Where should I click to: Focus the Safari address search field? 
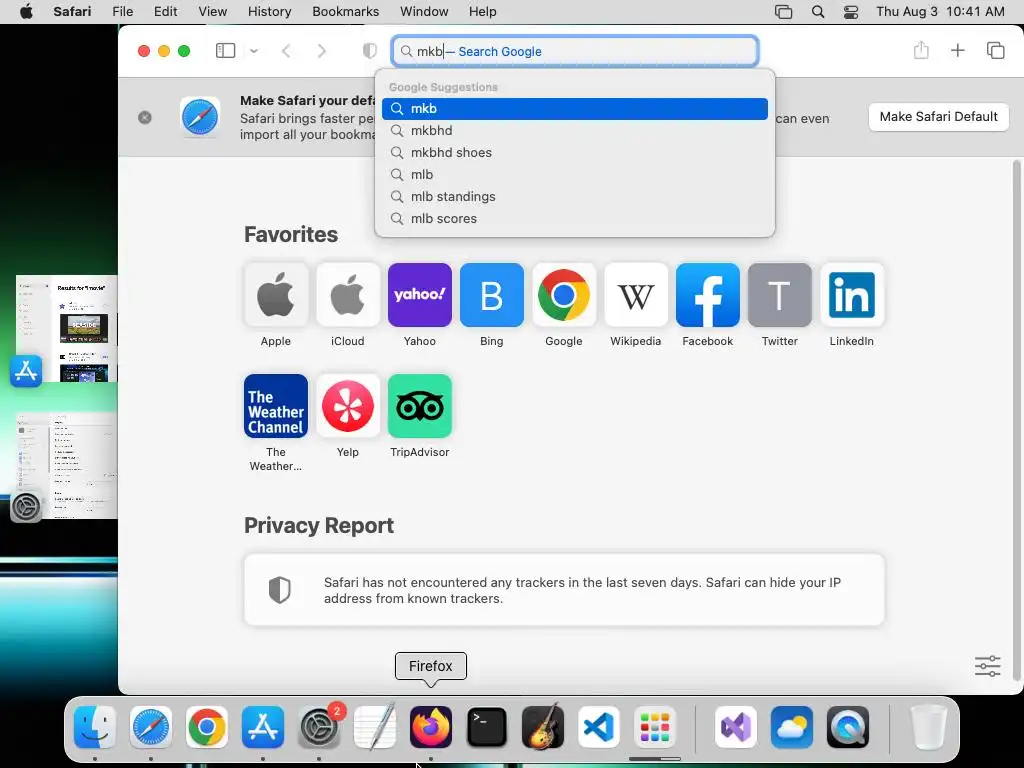(x=575, y=51)
